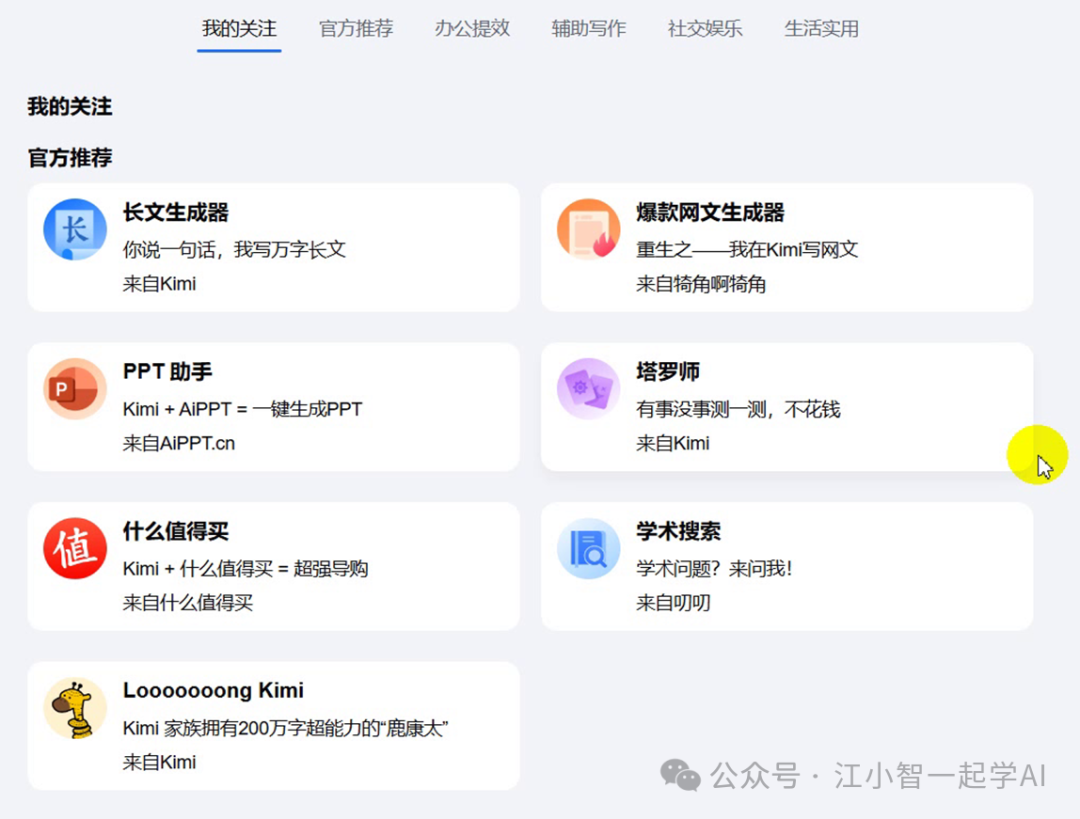Click description 有事没事测一测，不花钱
Image resolution: width=1080 pixels, height=819 pixels.
point(738,409)
